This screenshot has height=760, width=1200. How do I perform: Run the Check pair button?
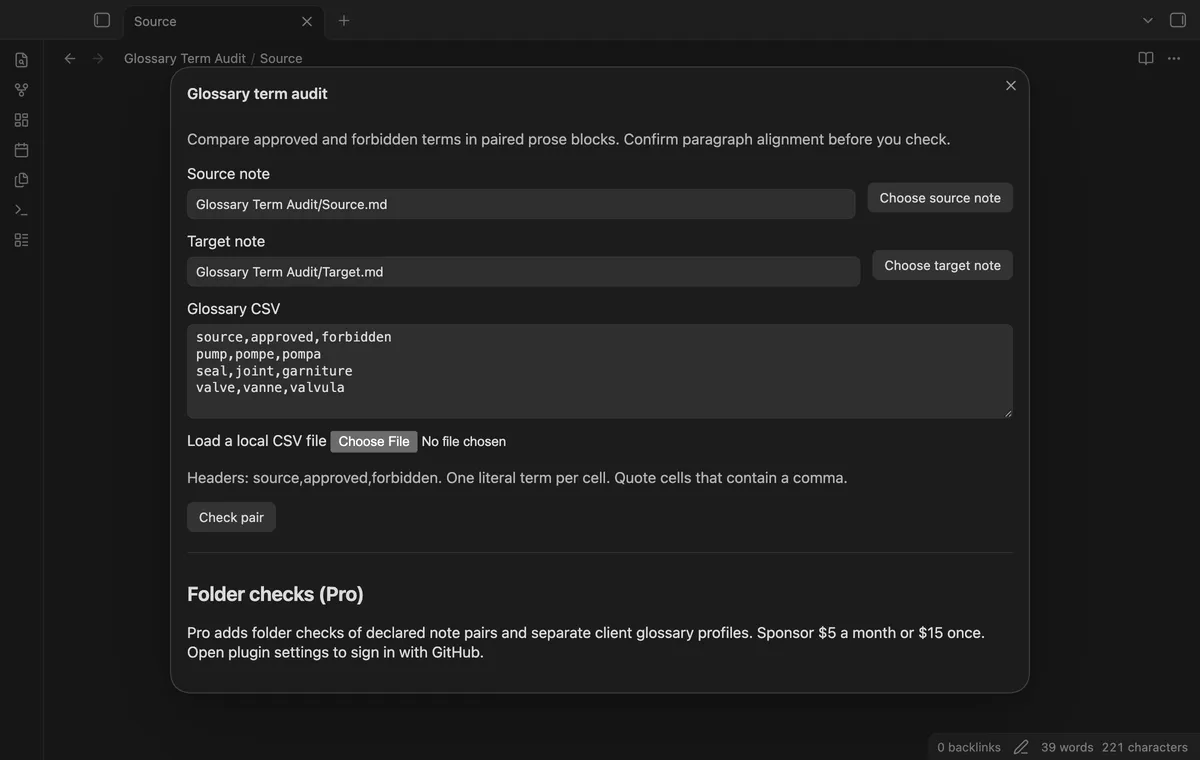[x=231, y=517]
